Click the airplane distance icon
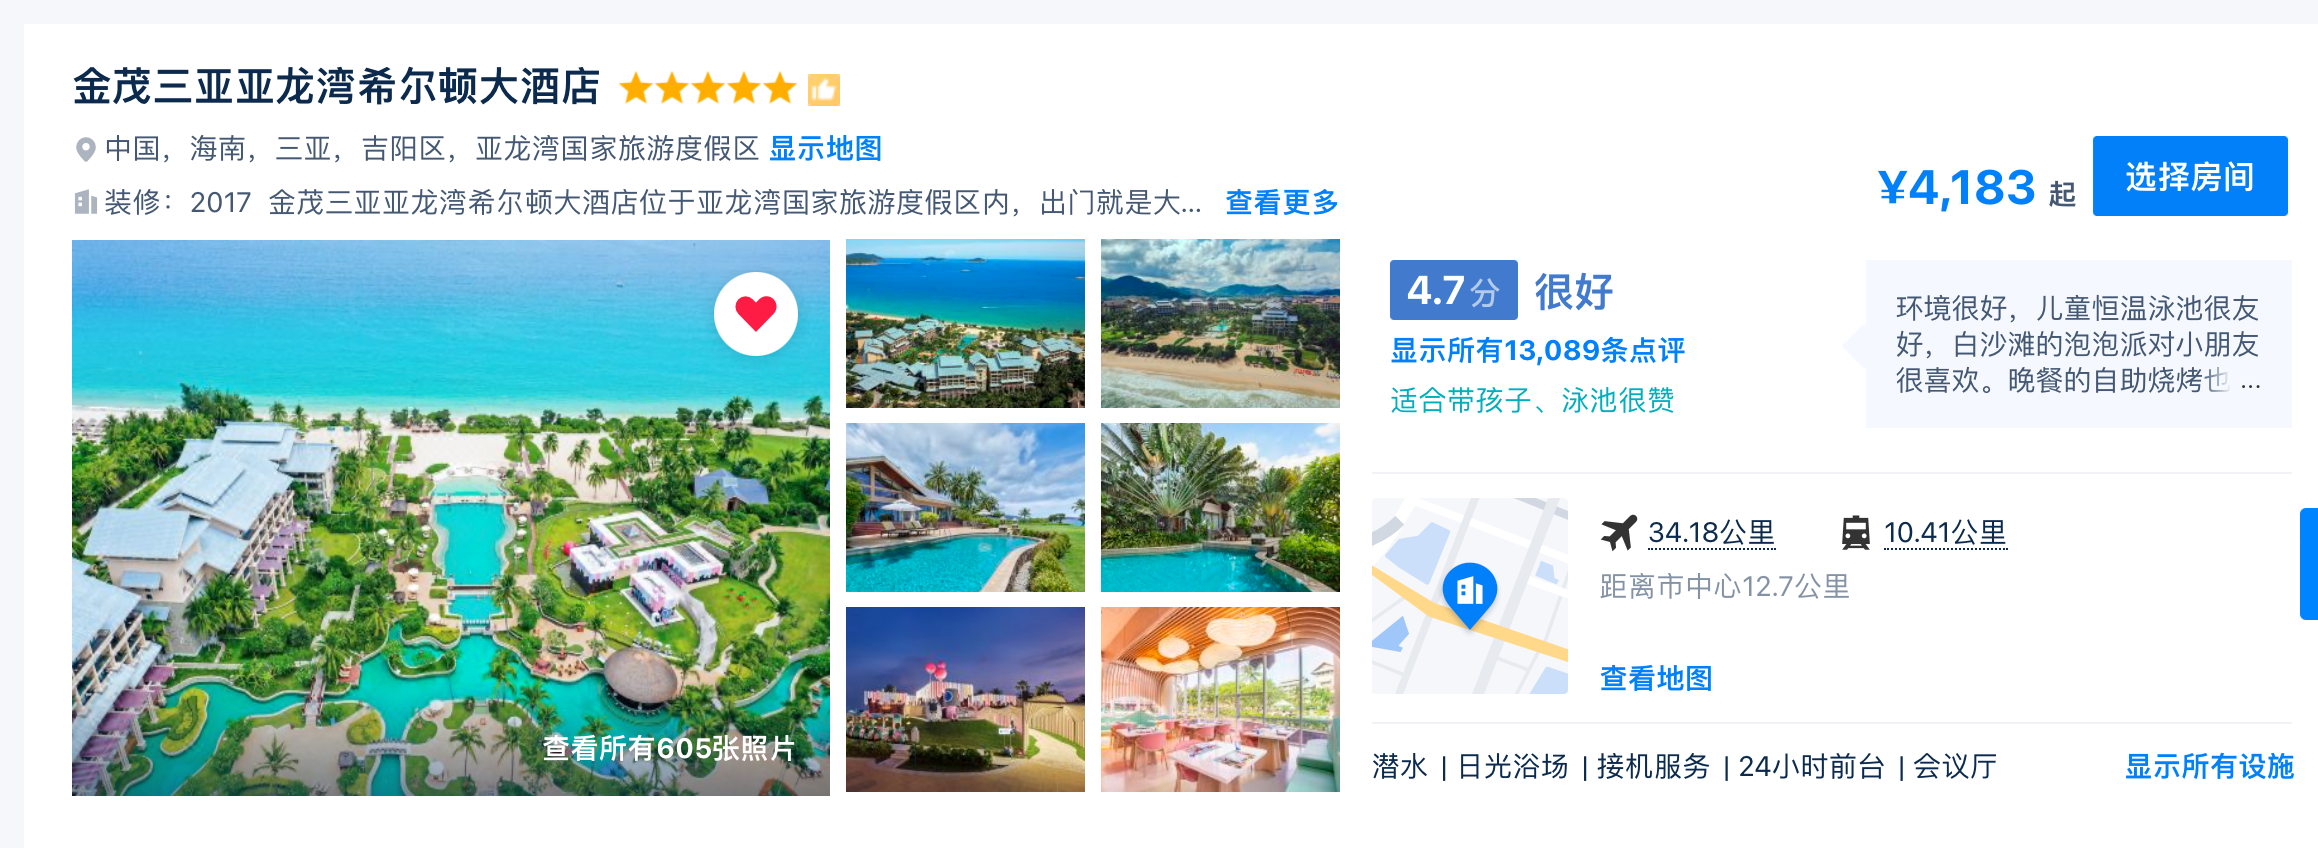This screenshot has height=848, width=2318. coord(1618,533)
